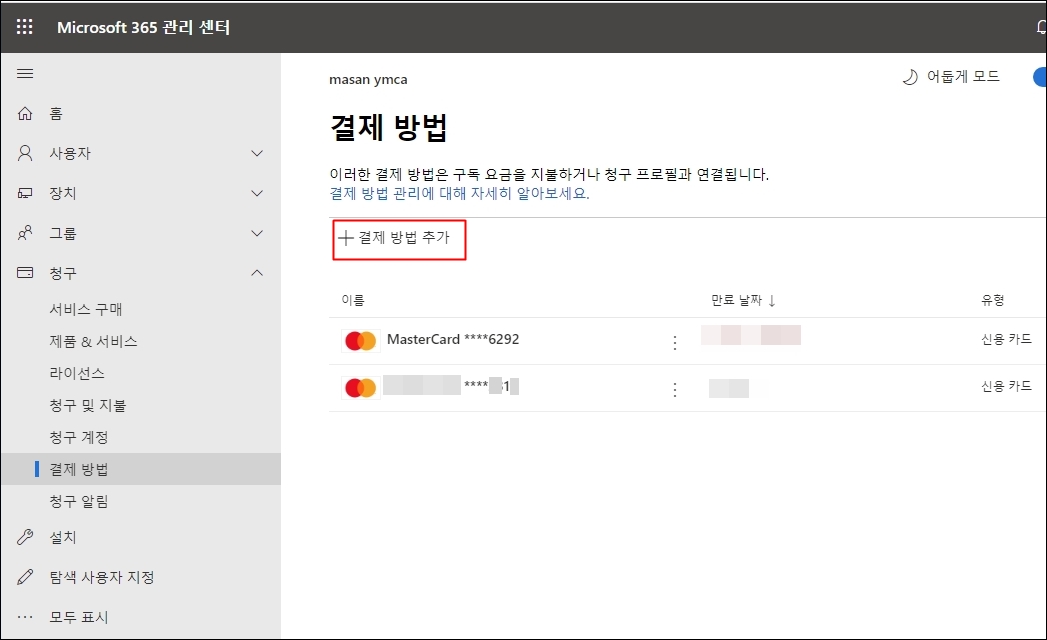The image size is (1047, 640).
Task: Collapse navigation with the hamburger icon
Action: pyautogui.click(x=25, y=73)
